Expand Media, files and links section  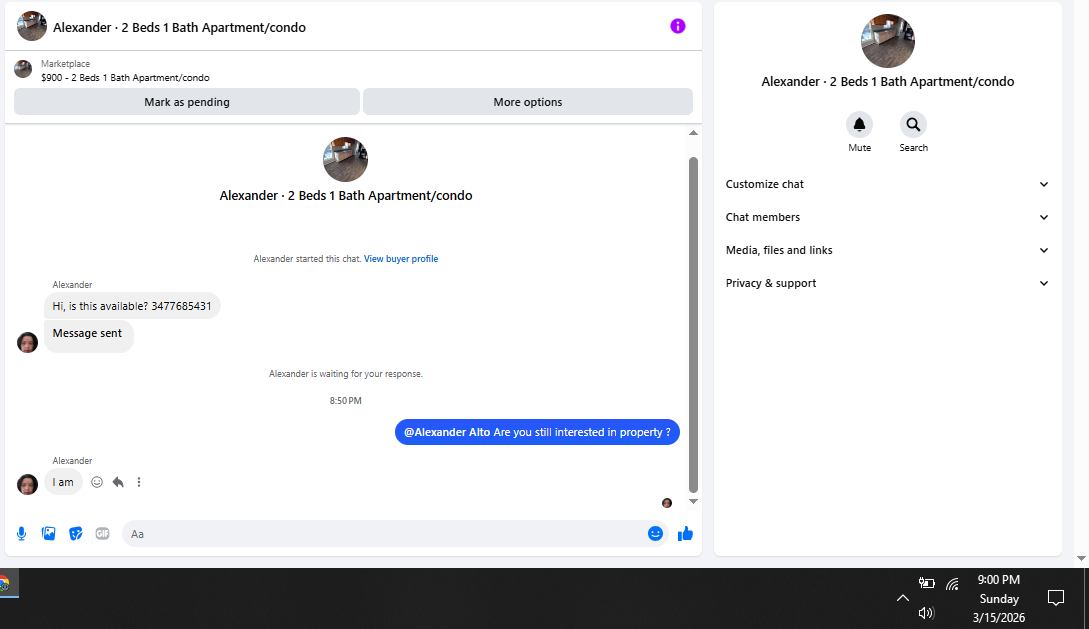(x=887, y=250)
